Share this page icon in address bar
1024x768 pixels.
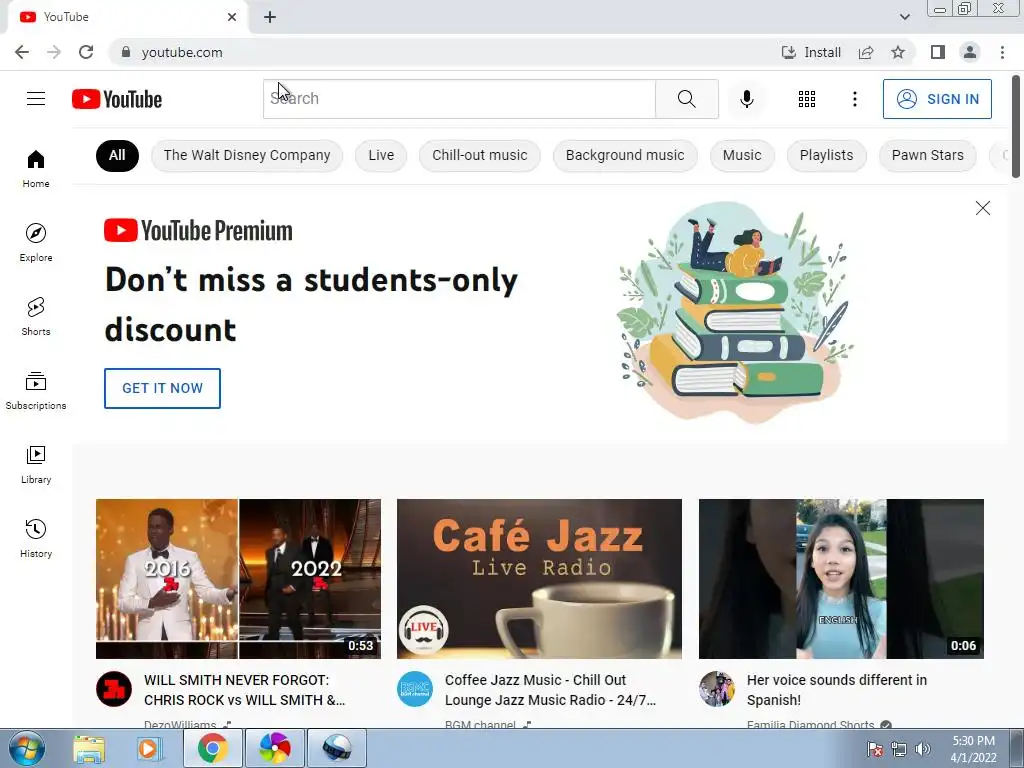point(866,52)
